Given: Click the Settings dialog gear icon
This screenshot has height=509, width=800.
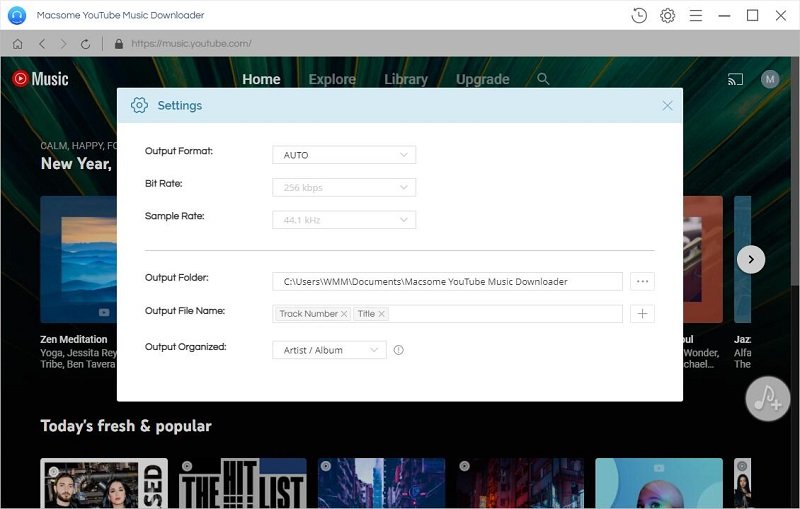Looking at the screenshot, I should pyautogui.click(x=139, y=106).
